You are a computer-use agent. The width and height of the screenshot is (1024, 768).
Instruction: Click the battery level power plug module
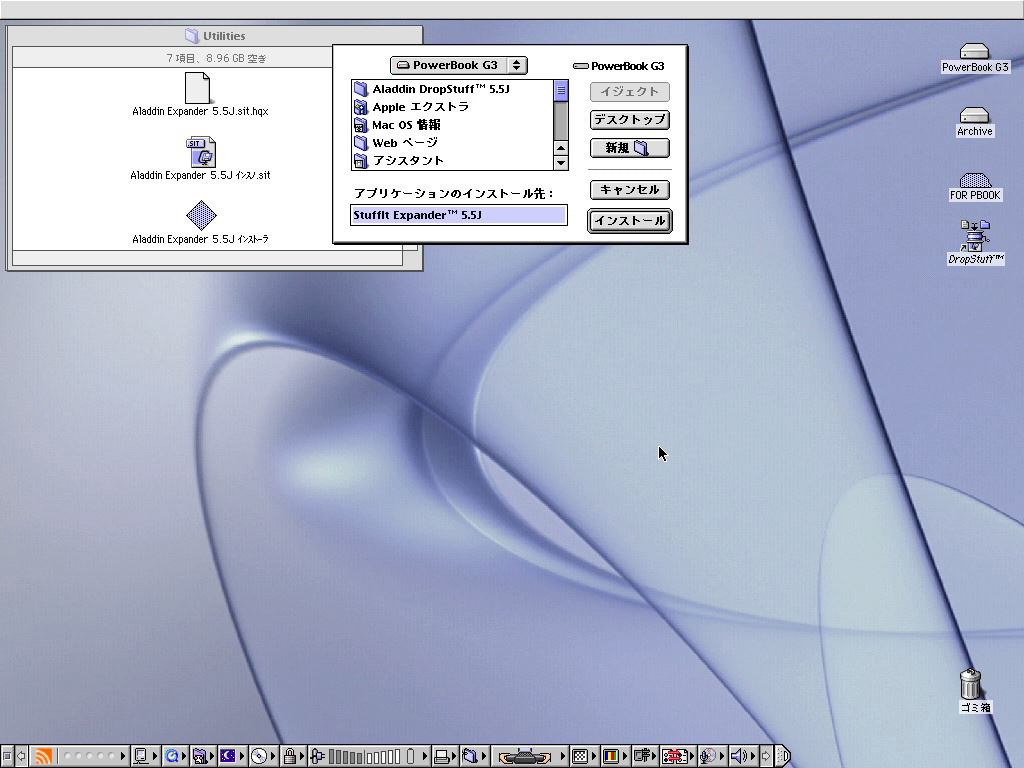click(x=317, y=756)
